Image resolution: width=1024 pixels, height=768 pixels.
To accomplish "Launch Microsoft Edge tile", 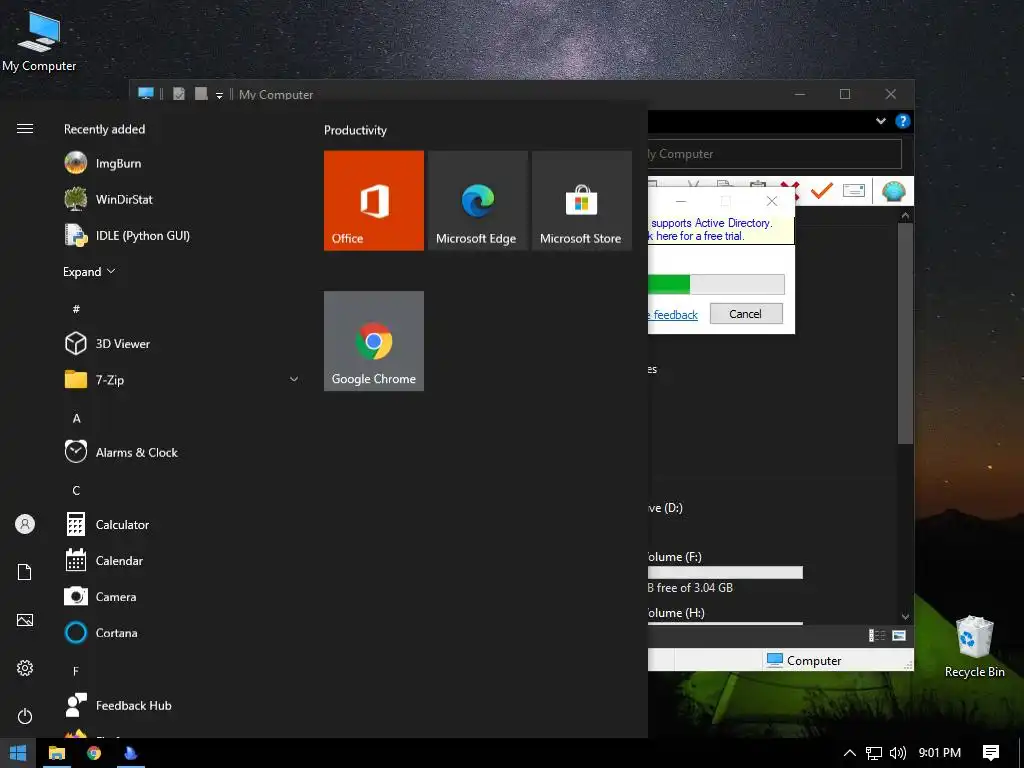I will (477, 200).
